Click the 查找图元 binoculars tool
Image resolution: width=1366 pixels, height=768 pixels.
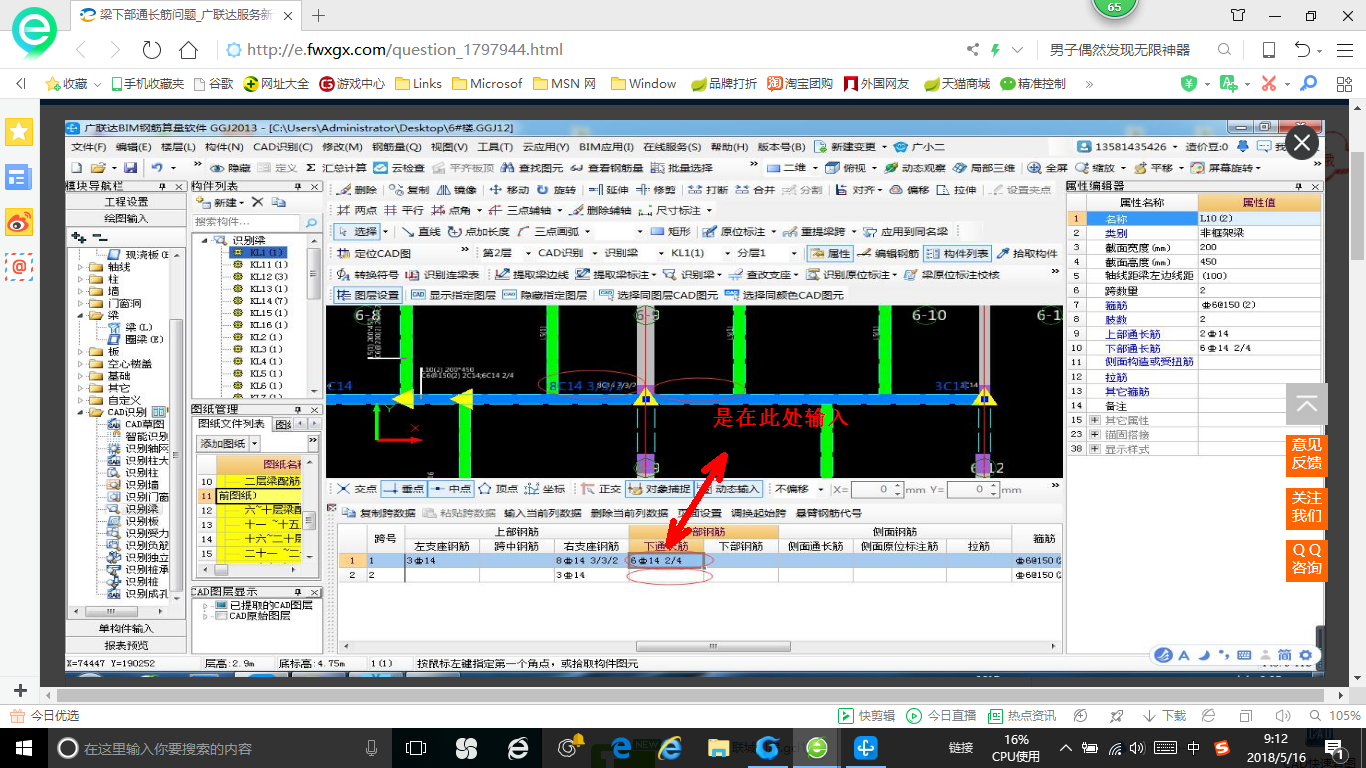coord(532,168)
